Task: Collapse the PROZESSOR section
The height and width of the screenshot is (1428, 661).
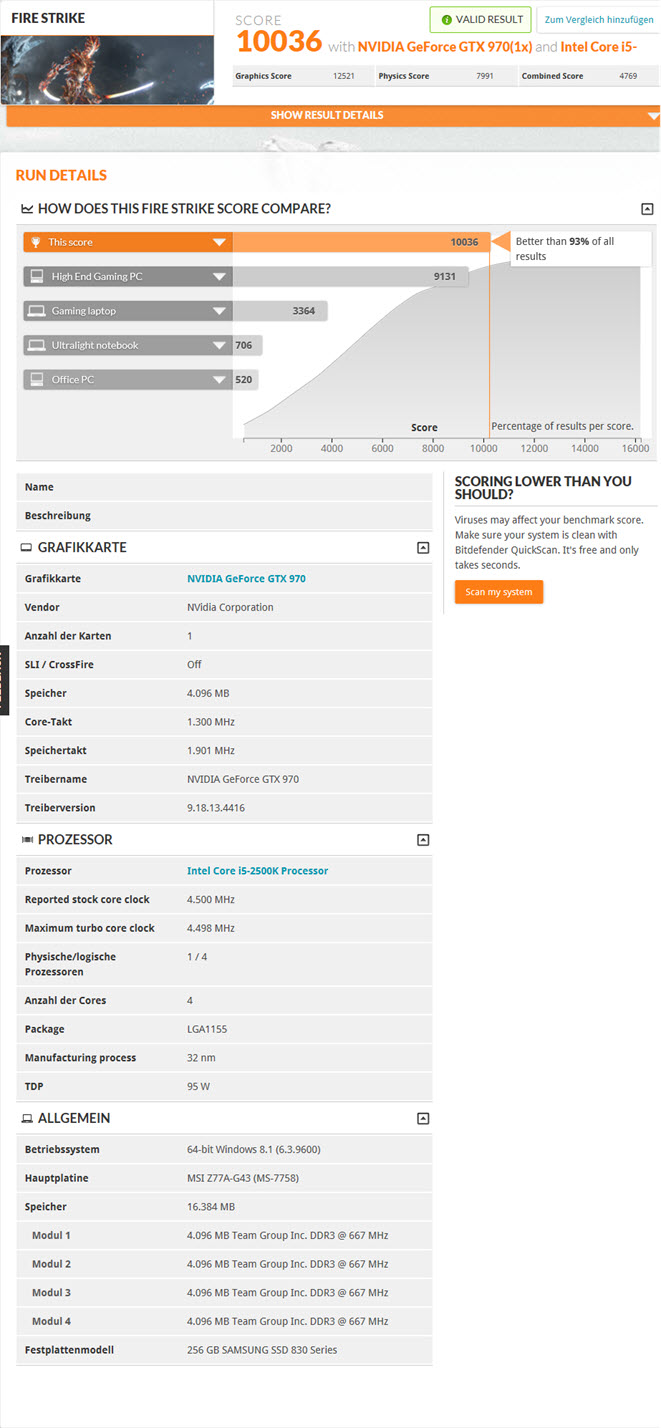Action: point(423,840)
